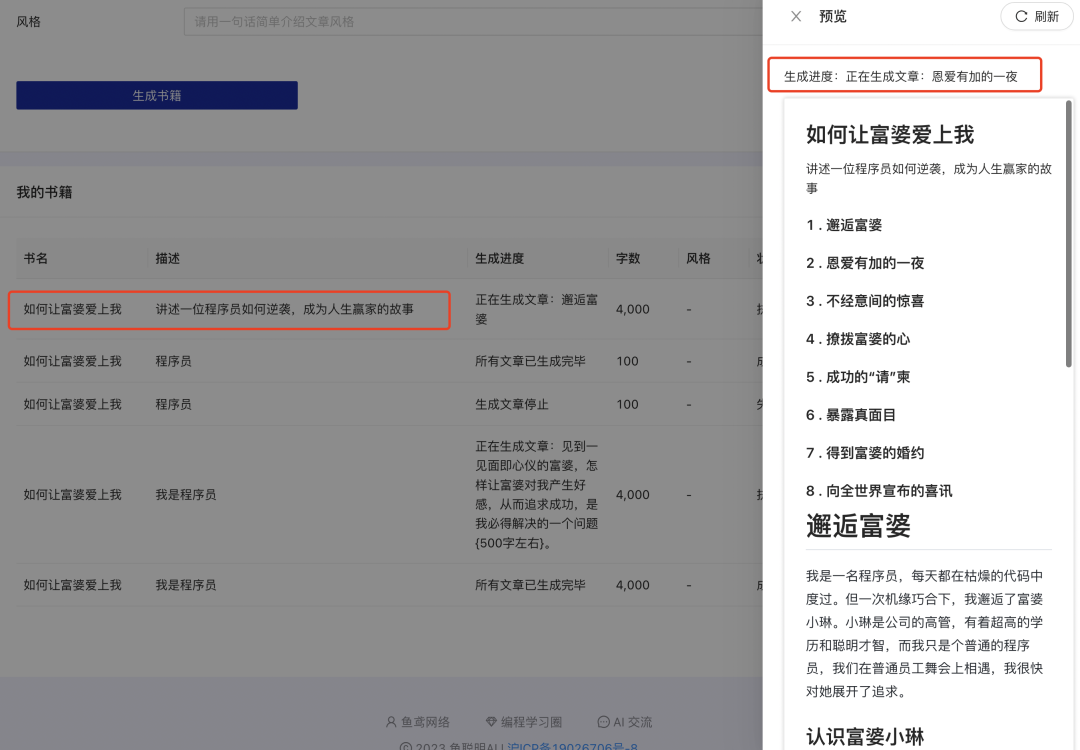Screen dimensions: 1080x750
Task: Click chapter 6 暴露真面目 in the outline
Action: point(851,415)
